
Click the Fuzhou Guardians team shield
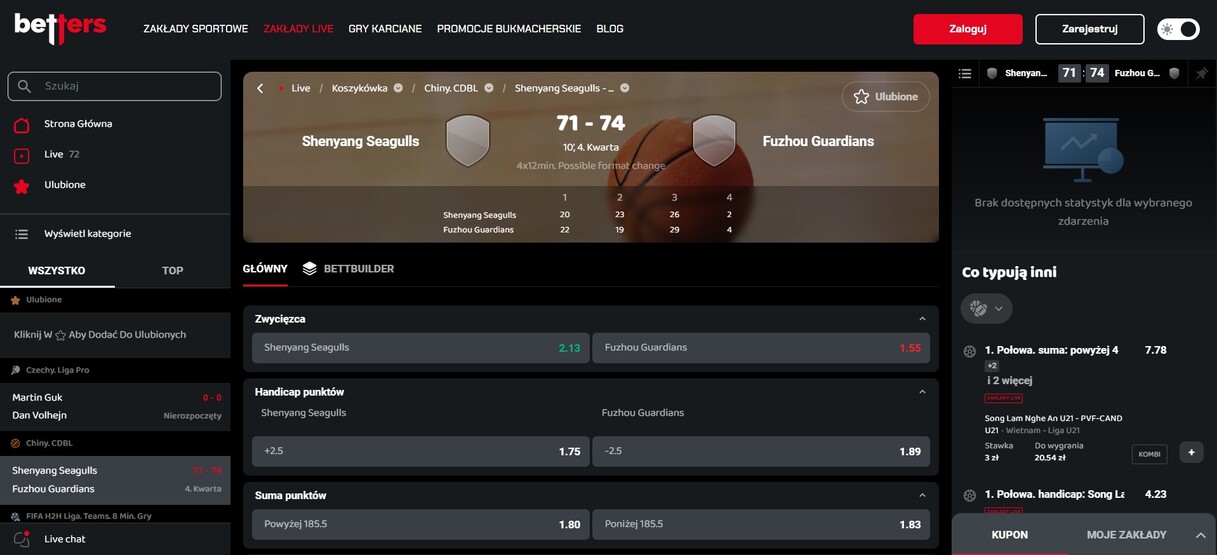(x=714, y=140)
